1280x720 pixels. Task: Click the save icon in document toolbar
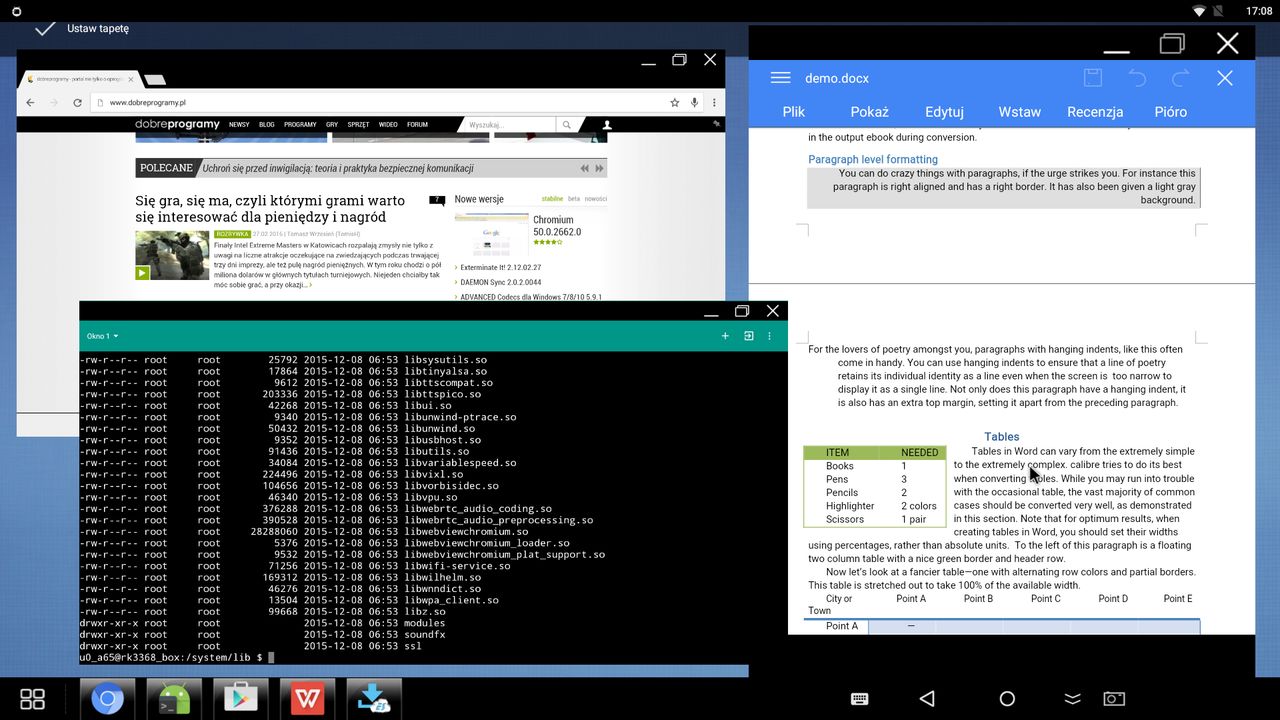[x=1093, y=78]
